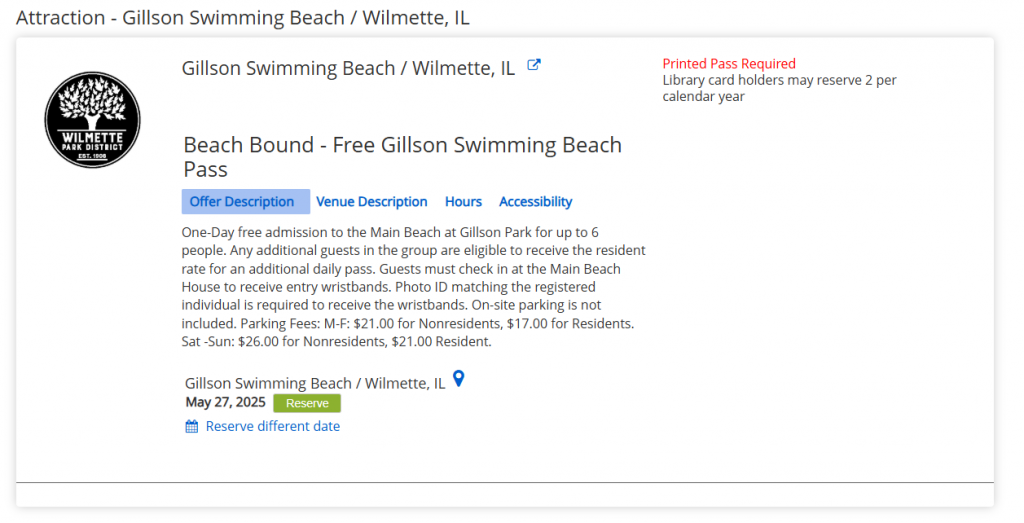The image size is (1024, 523).
Task: Click the red Printed Pass Required notice
Action: coord(729,64)
